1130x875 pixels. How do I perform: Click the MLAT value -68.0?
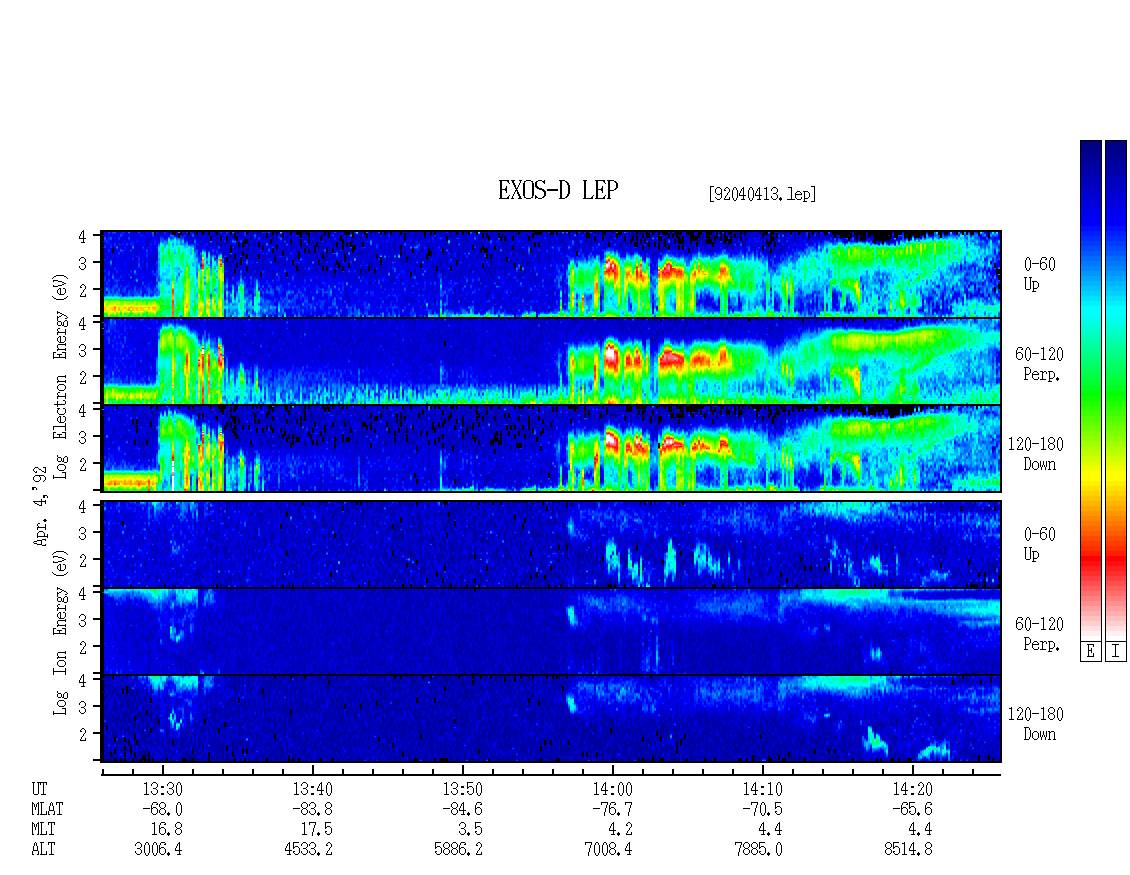click(162, 809)
